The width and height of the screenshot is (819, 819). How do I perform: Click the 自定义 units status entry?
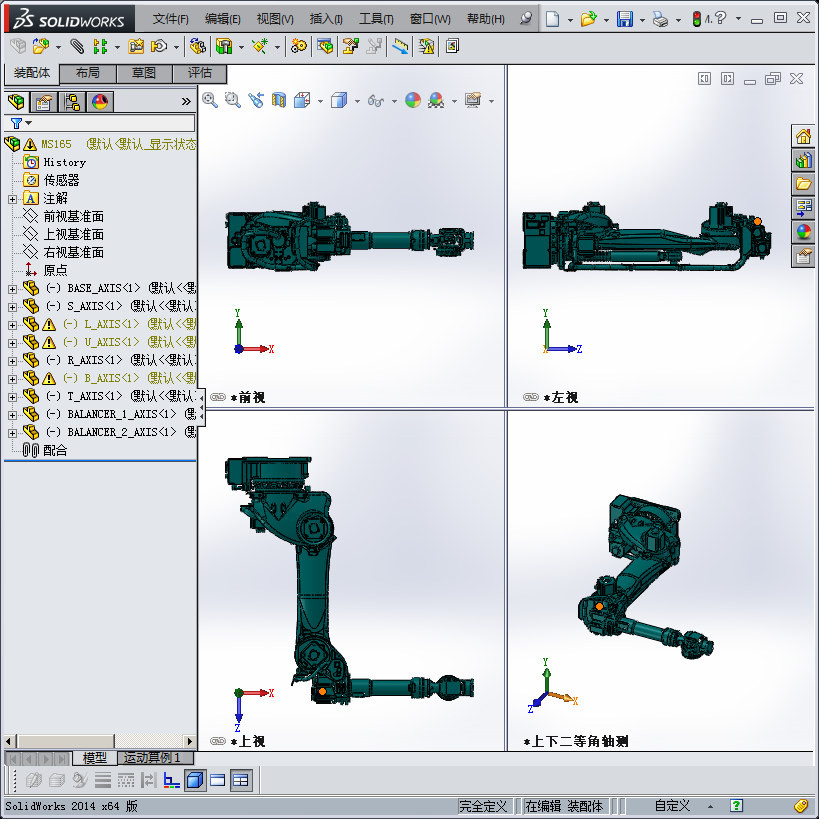tap(672, 806)
